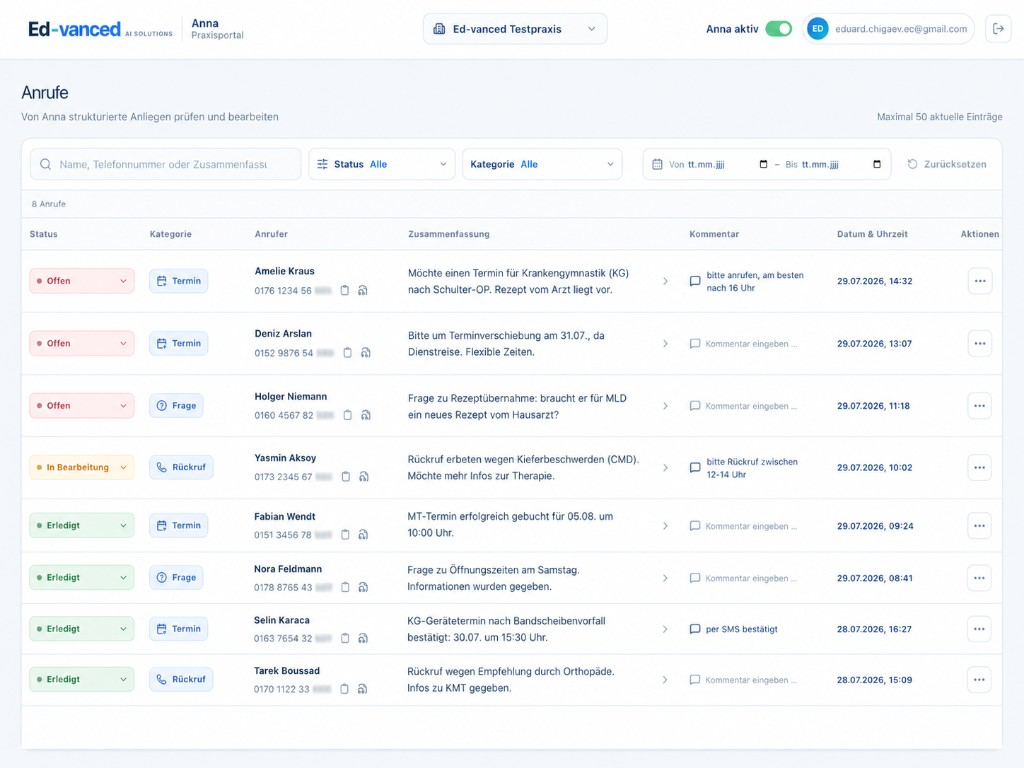Expand summary chevron for Tarek Boussad
The width and height of the screenshot is (1024, 768).
665,680
